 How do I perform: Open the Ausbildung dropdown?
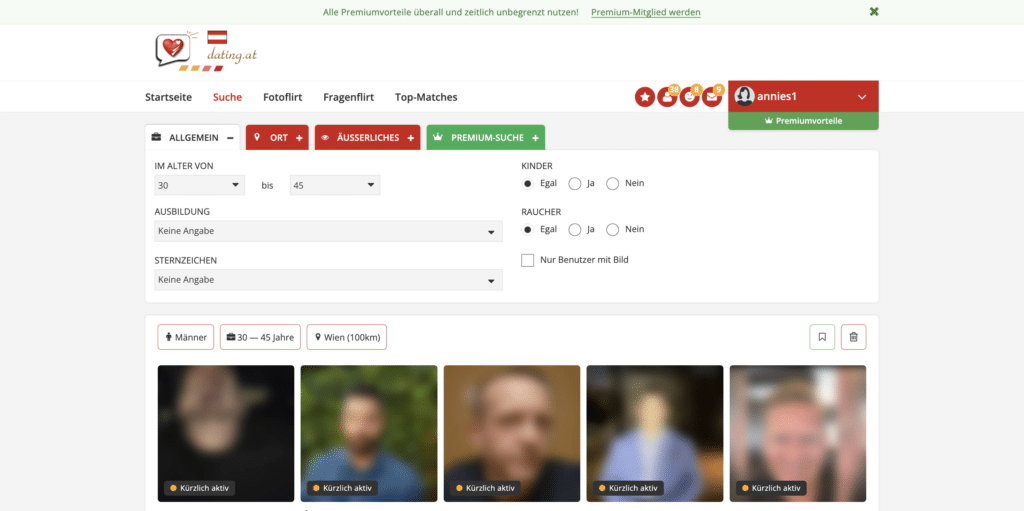(x=328, y=231)
